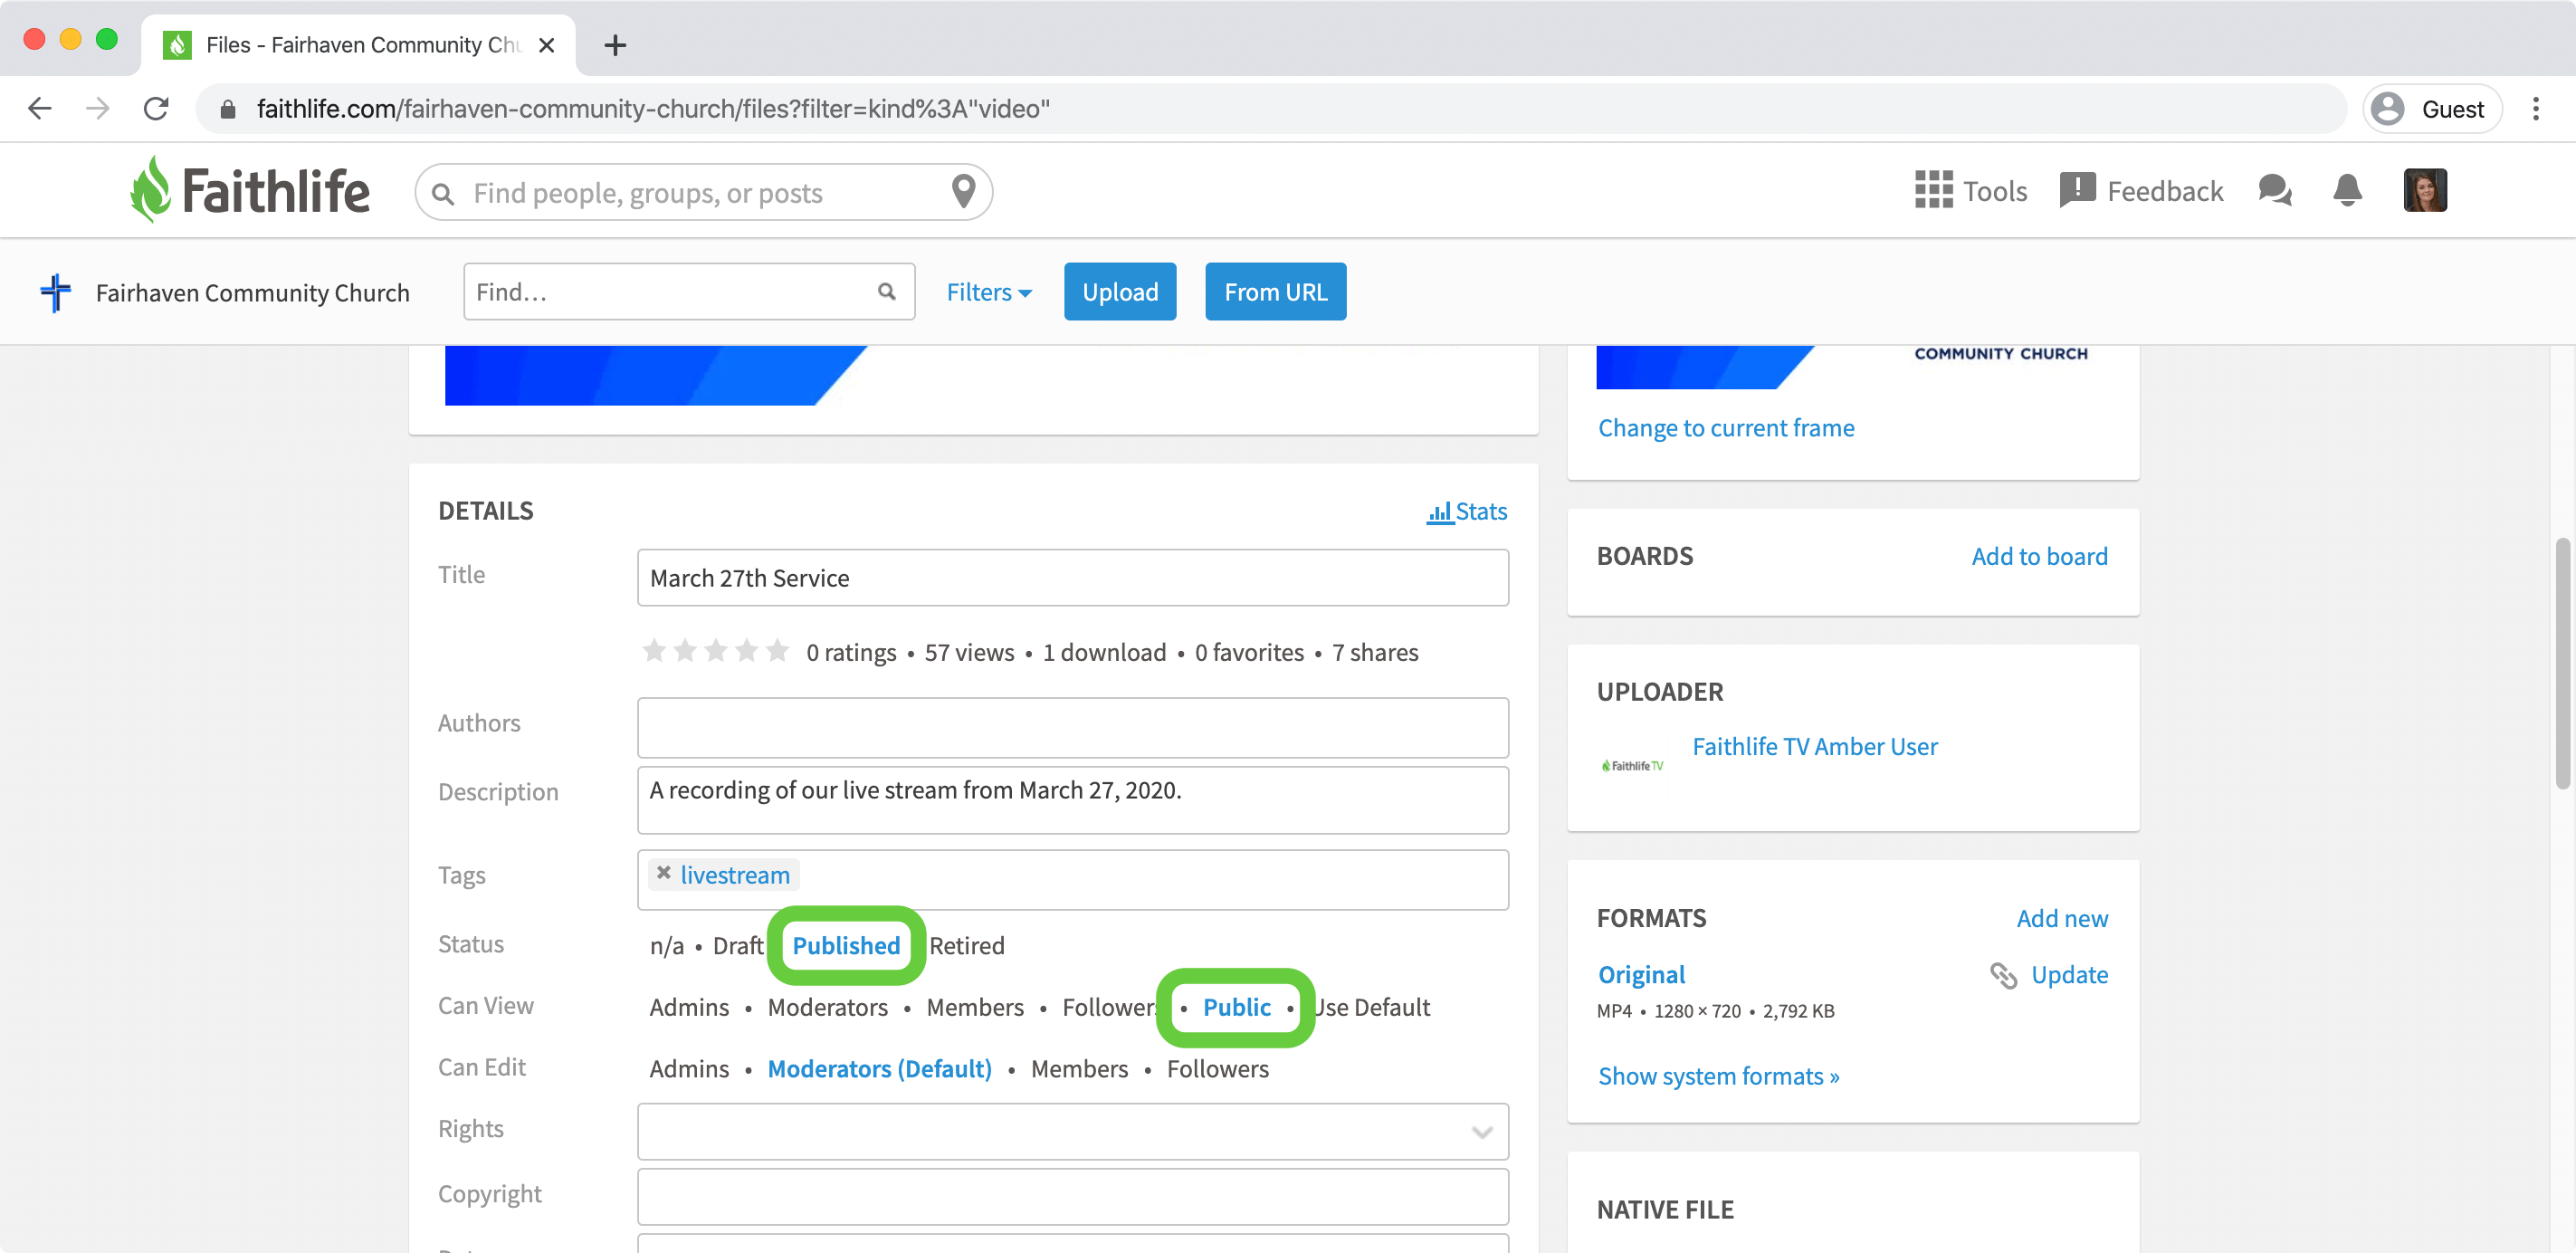
Task: Open the Original format link
Action: point(1641,975)
